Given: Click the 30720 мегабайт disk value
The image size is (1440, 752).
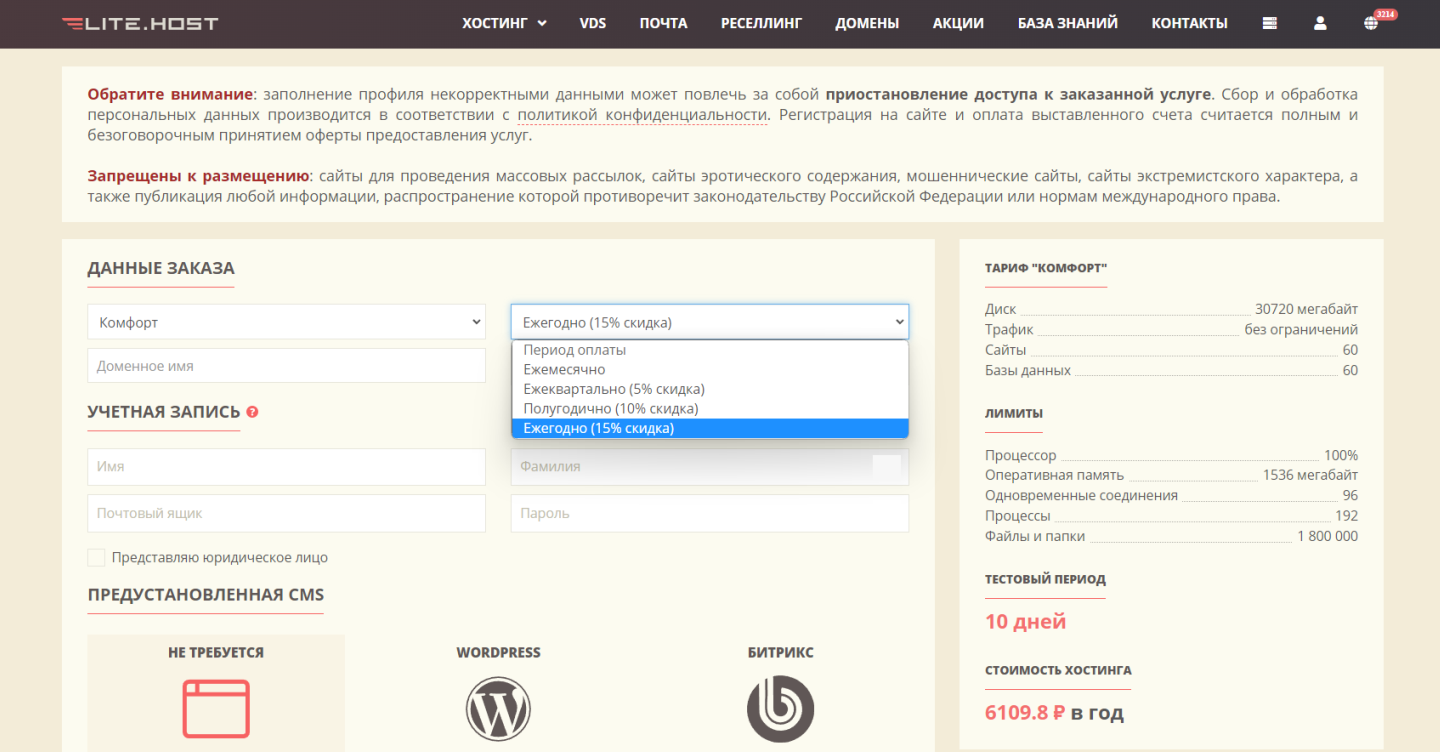Looking at the screenshot, I should pos(1306,309).
